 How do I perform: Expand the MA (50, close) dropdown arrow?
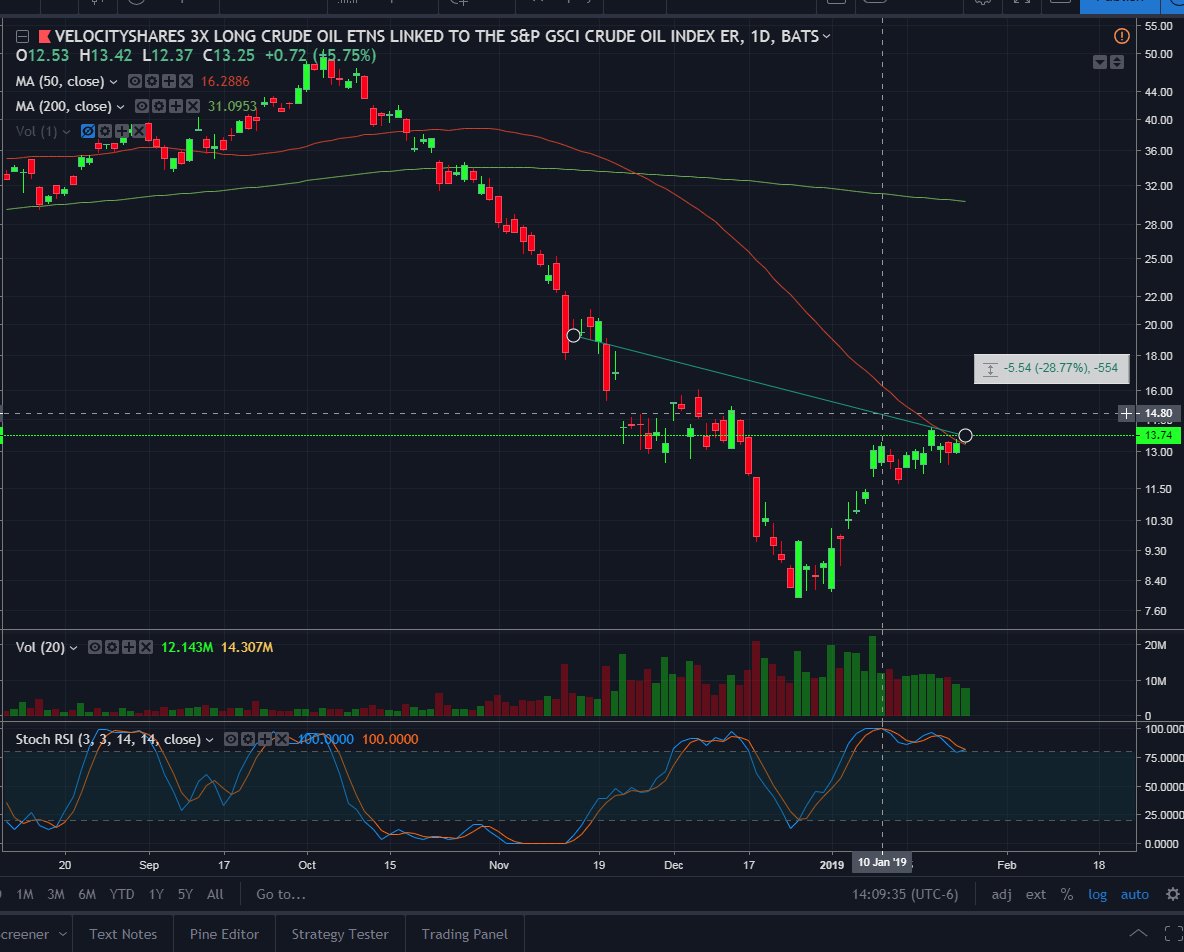point(113,82)
